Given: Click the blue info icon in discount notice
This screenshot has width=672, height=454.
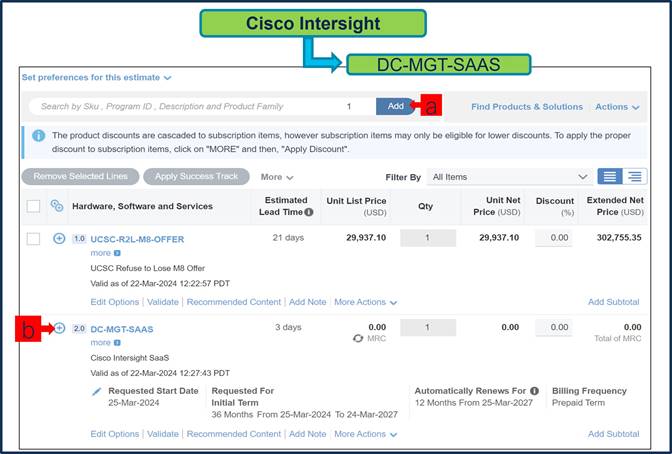Looking at the screenshot, I should (x=39, y=136).
